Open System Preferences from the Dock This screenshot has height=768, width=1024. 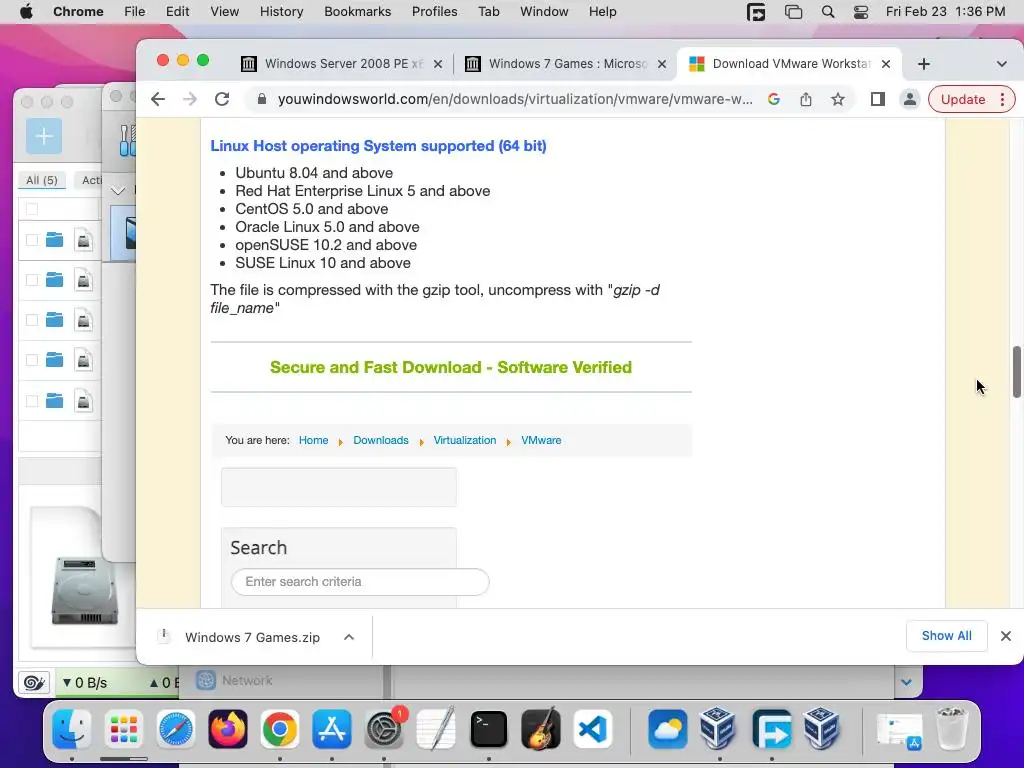click(x=385, y=729)
